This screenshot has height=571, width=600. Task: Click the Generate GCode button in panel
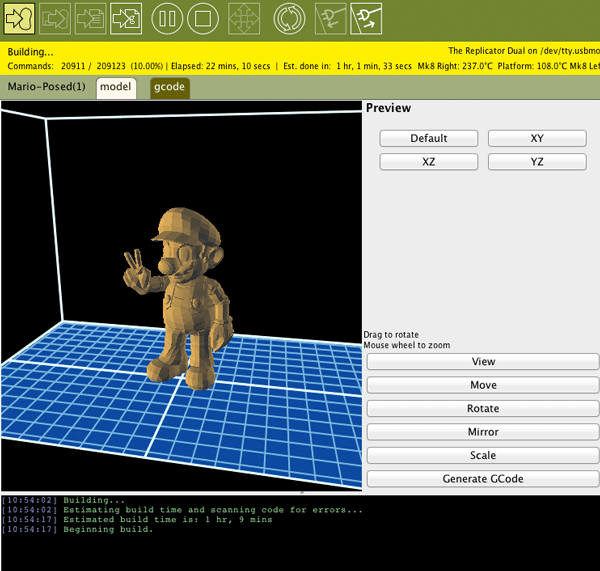(x=483, y=478)
